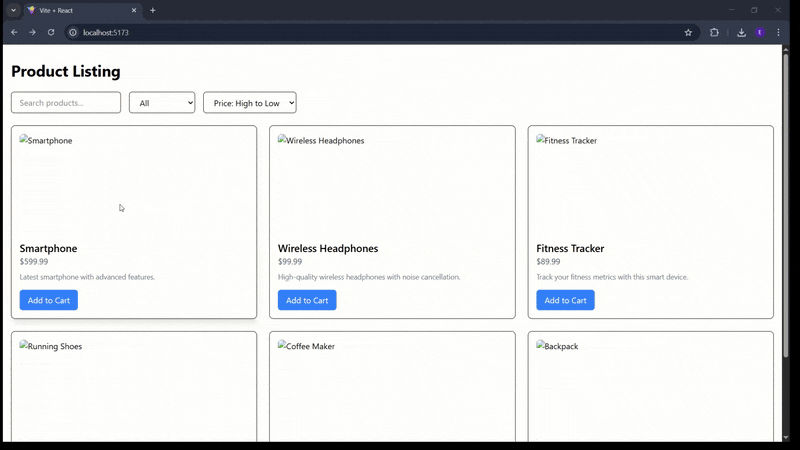Add the Smartphone to cart
The image size is (800, 450).
pos(48,300)
